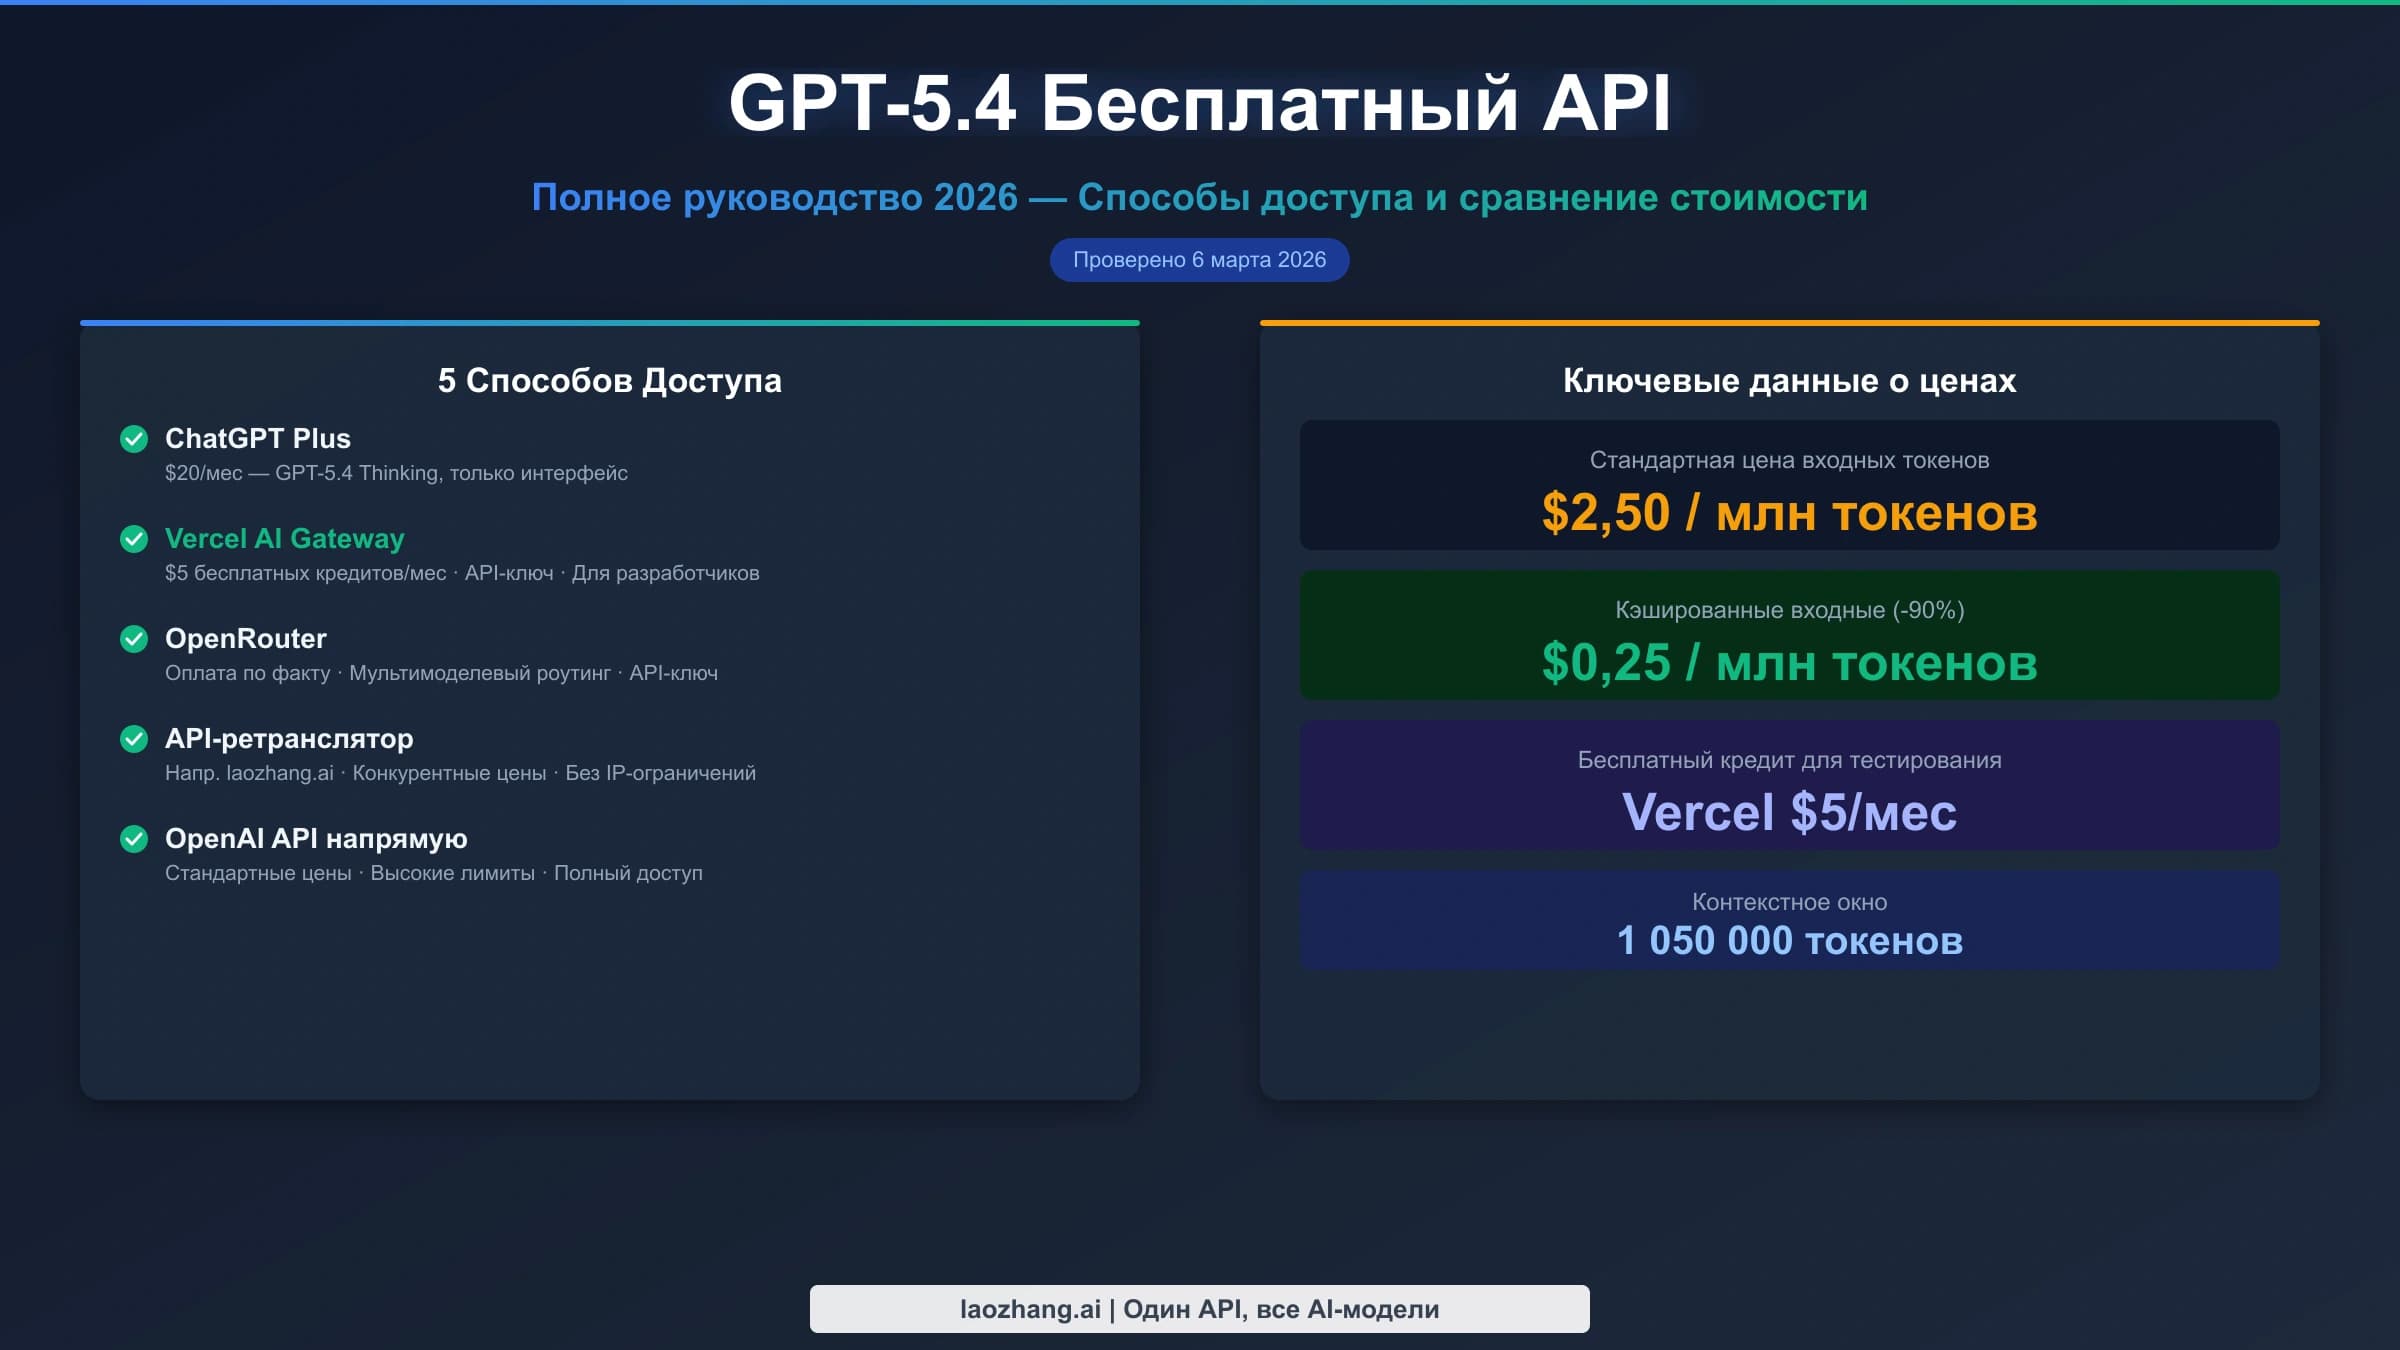Screen dimensions: 2400x1350
Task: Click description 'Стандартные цены · Высокие лимиты · Полный доступ'
Action: click(x=434, y=873)
